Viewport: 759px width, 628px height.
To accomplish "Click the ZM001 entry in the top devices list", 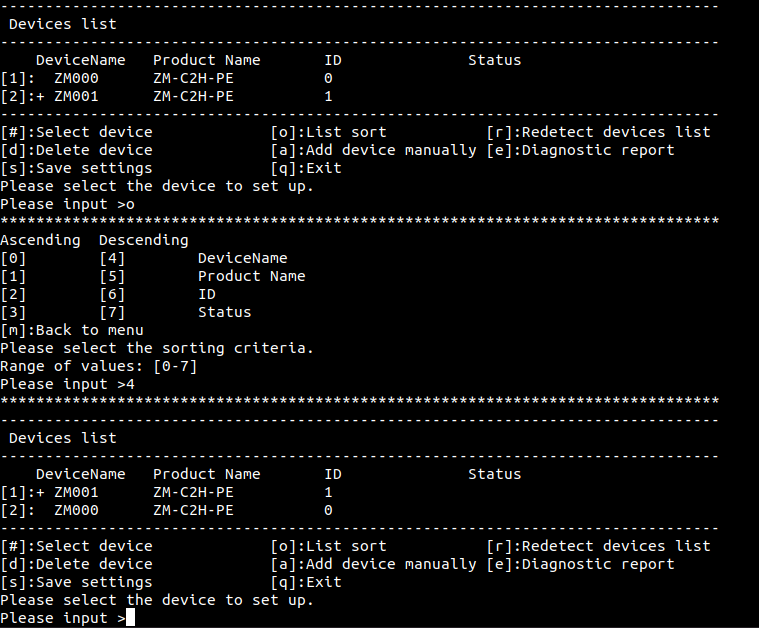I will [x=76, y=96].
